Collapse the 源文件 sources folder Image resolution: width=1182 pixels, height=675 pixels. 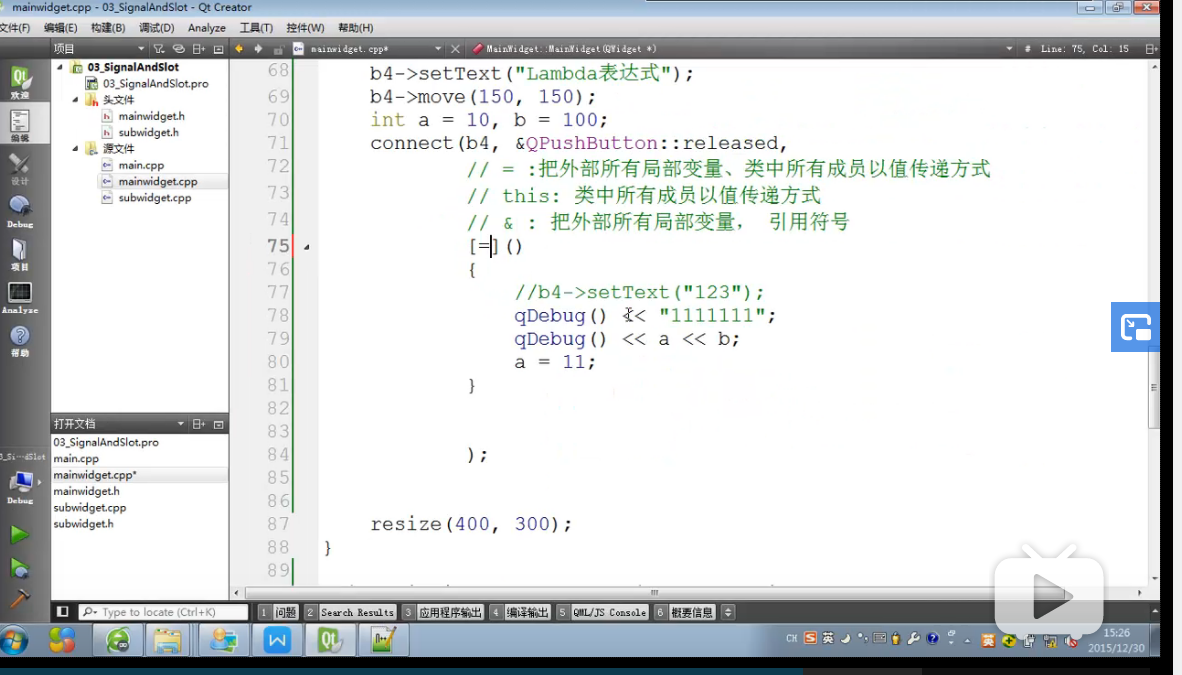[75, 149]
